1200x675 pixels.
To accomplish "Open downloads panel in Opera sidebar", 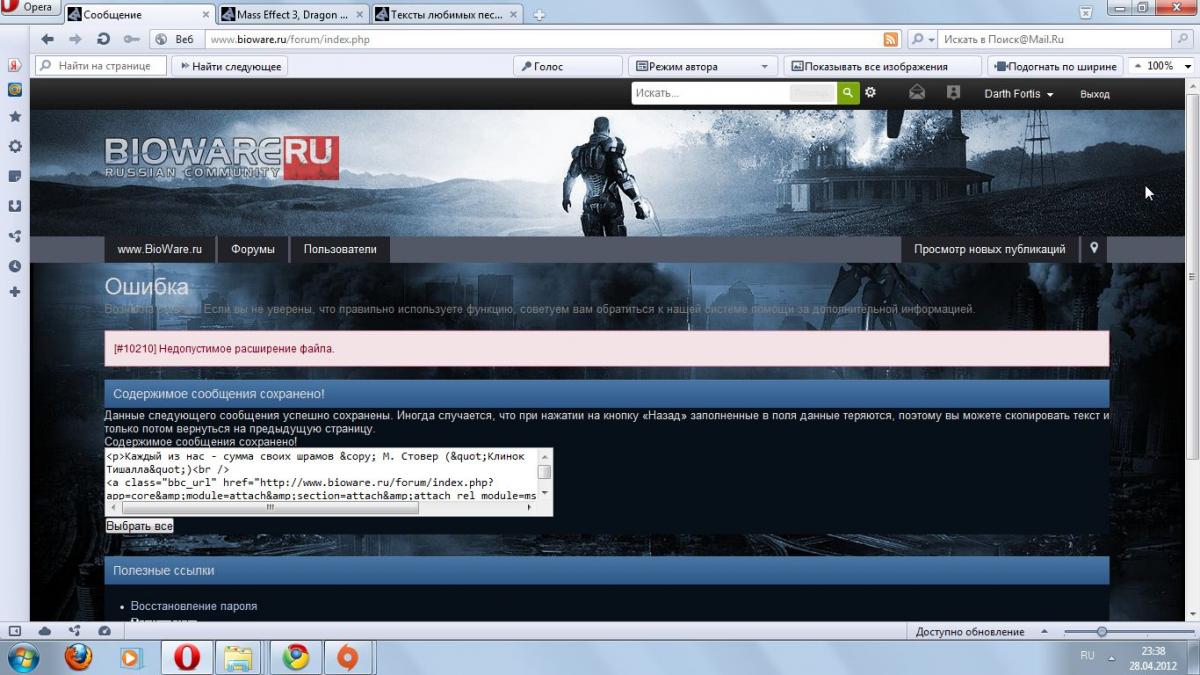I will click(15, 206).
